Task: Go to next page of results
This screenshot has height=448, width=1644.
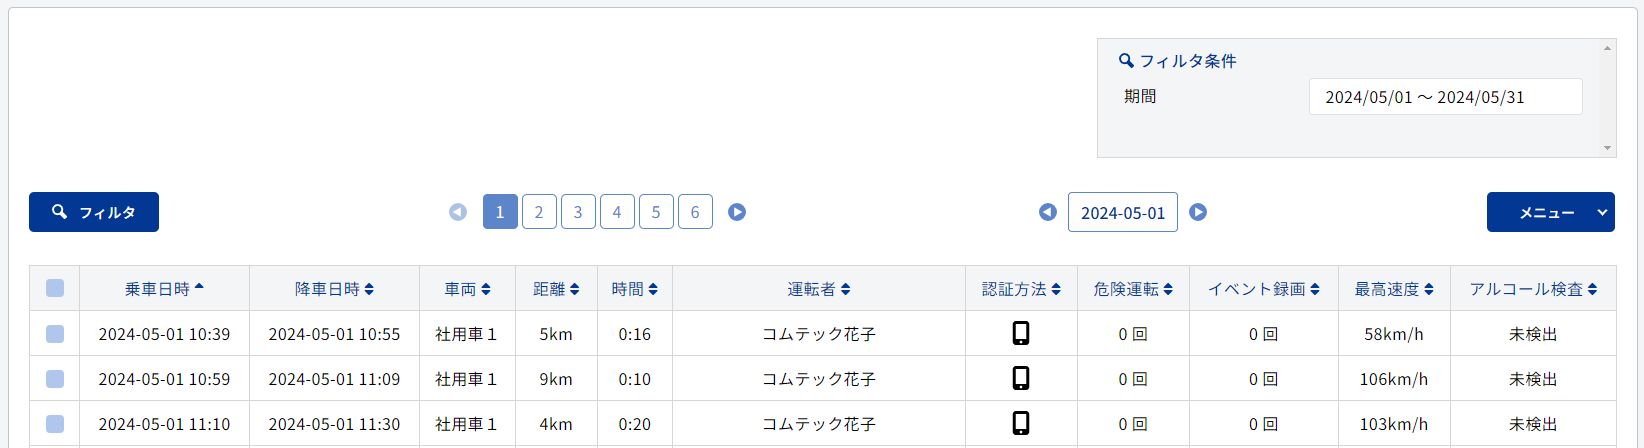Action: (737, 212)
